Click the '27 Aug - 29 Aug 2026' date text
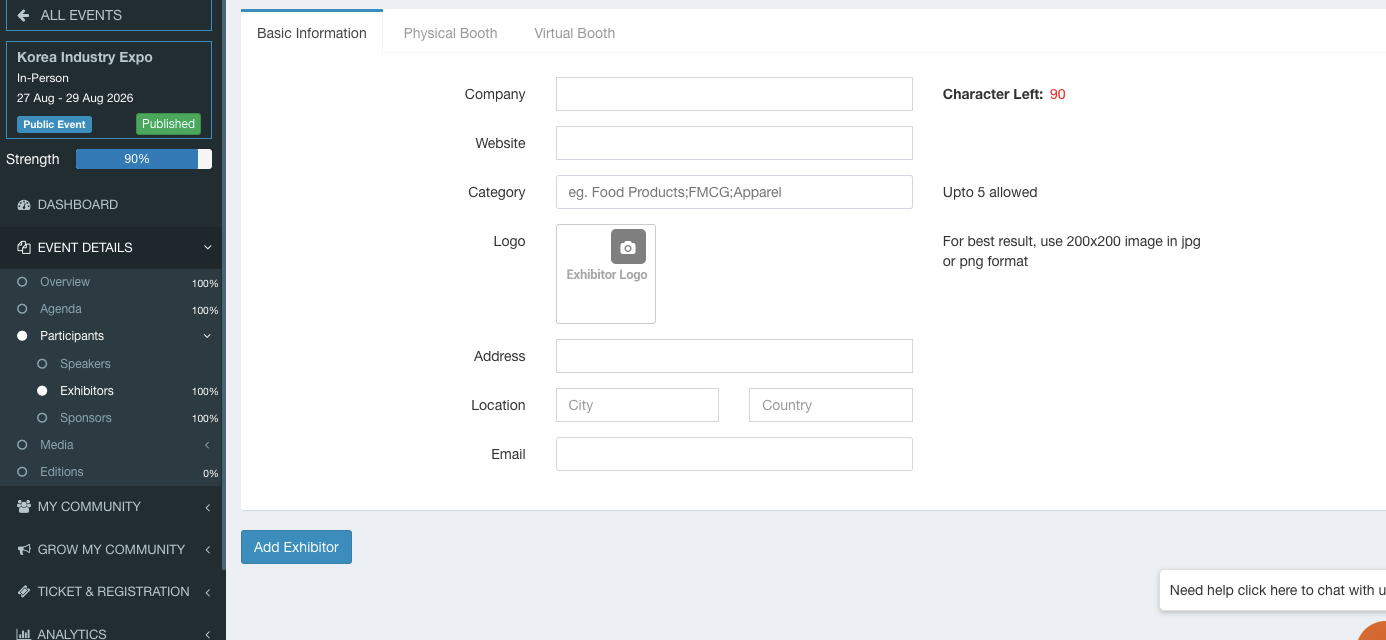Image resolution: width=1386 pixels, height=640 pixels. pos(75,98)
